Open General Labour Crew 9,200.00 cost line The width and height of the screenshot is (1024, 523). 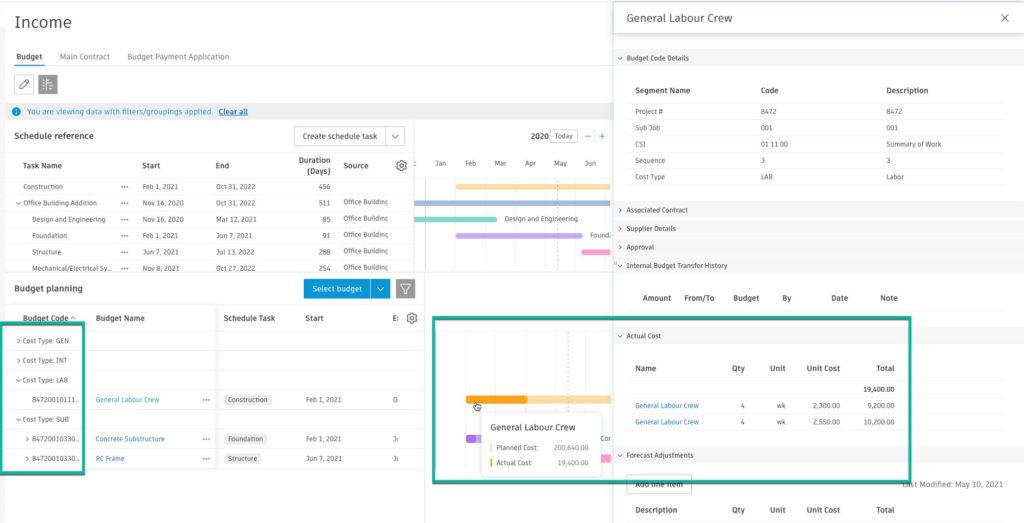pyautogui.click(x=667, y=405)
